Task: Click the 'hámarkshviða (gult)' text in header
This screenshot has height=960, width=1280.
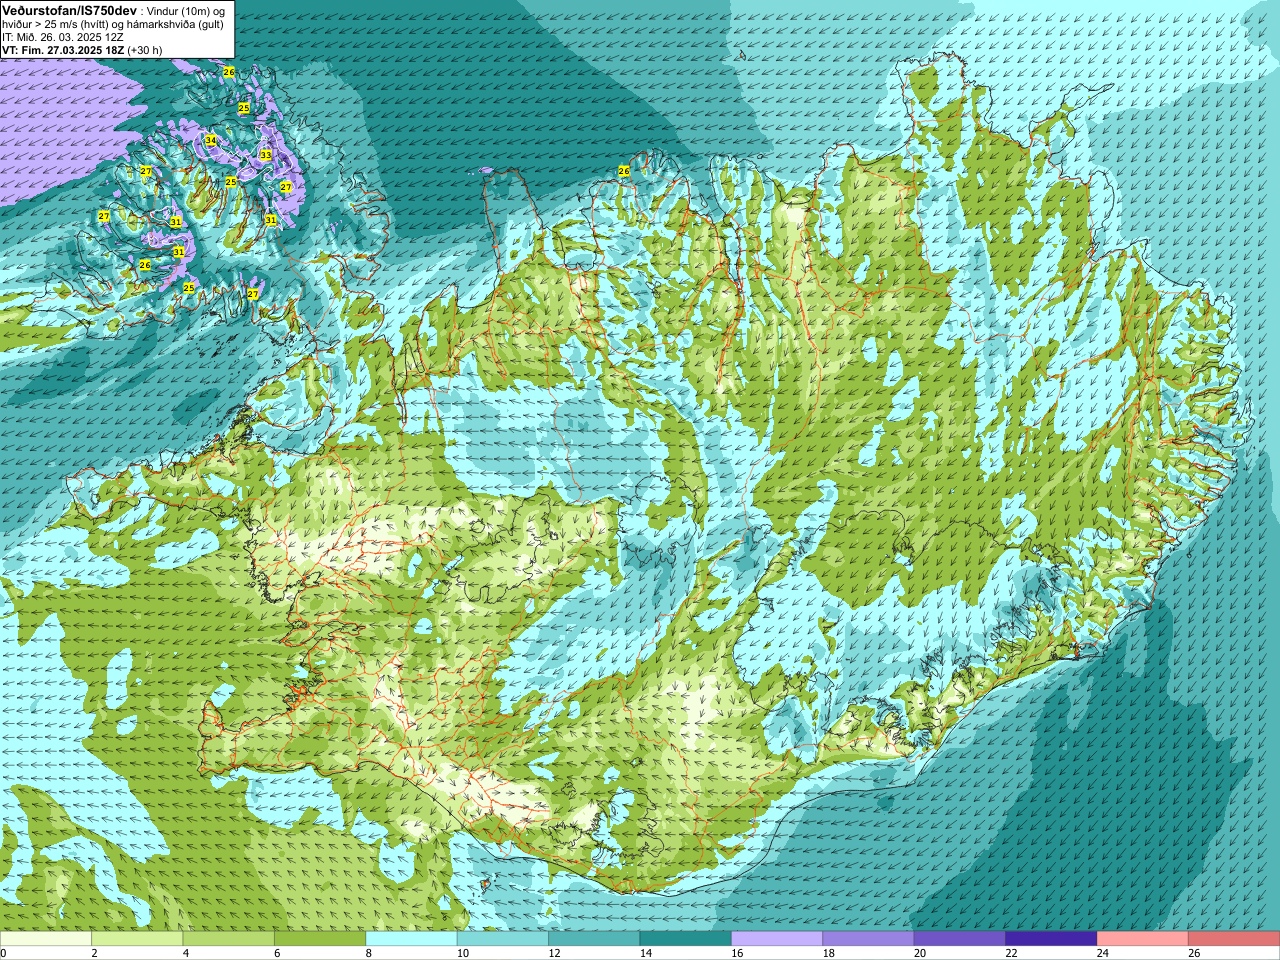Action: (x=177, y=24)
